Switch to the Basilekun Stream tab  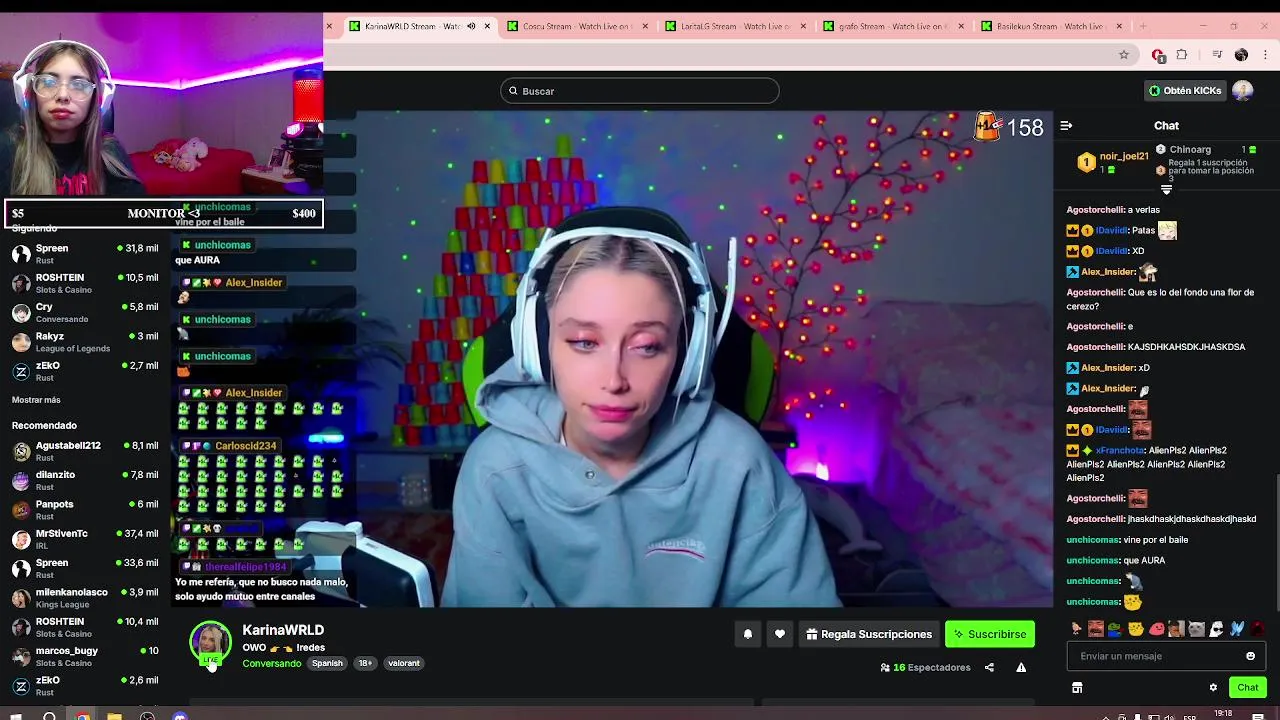[x=1050, y=26]
